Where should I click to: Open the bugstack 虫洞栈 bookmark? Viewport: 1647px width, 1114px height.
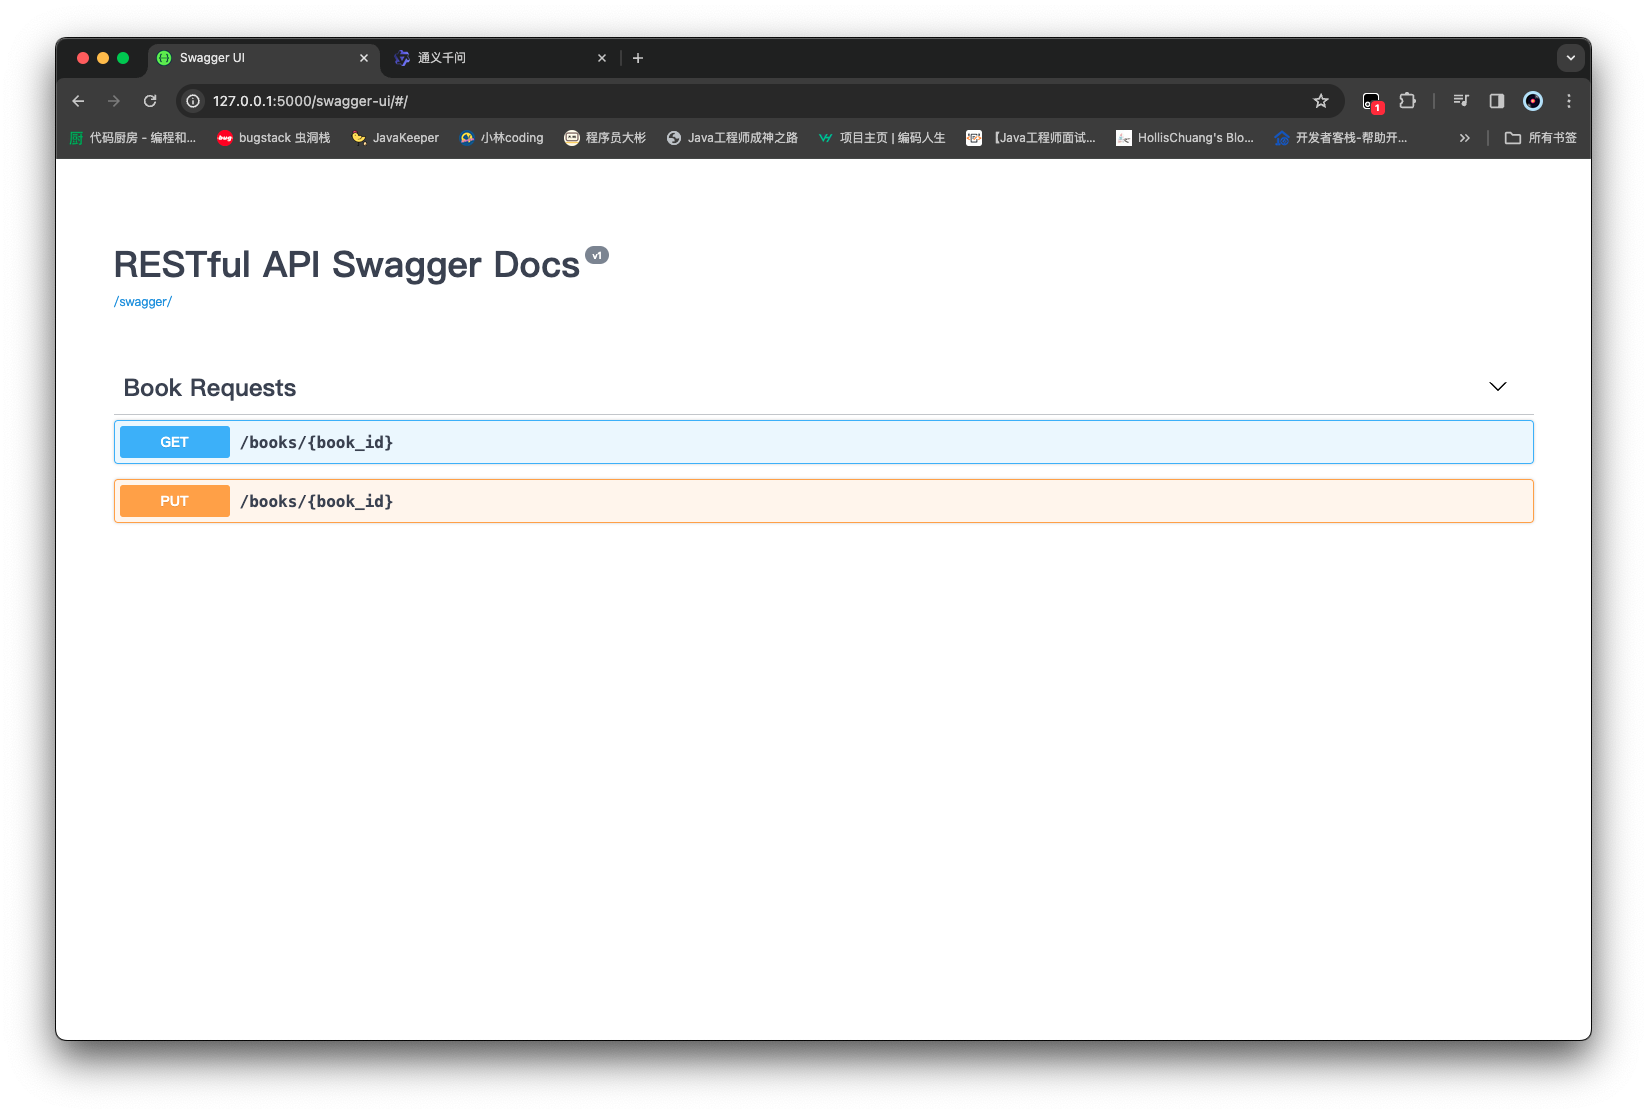[274, 138]
